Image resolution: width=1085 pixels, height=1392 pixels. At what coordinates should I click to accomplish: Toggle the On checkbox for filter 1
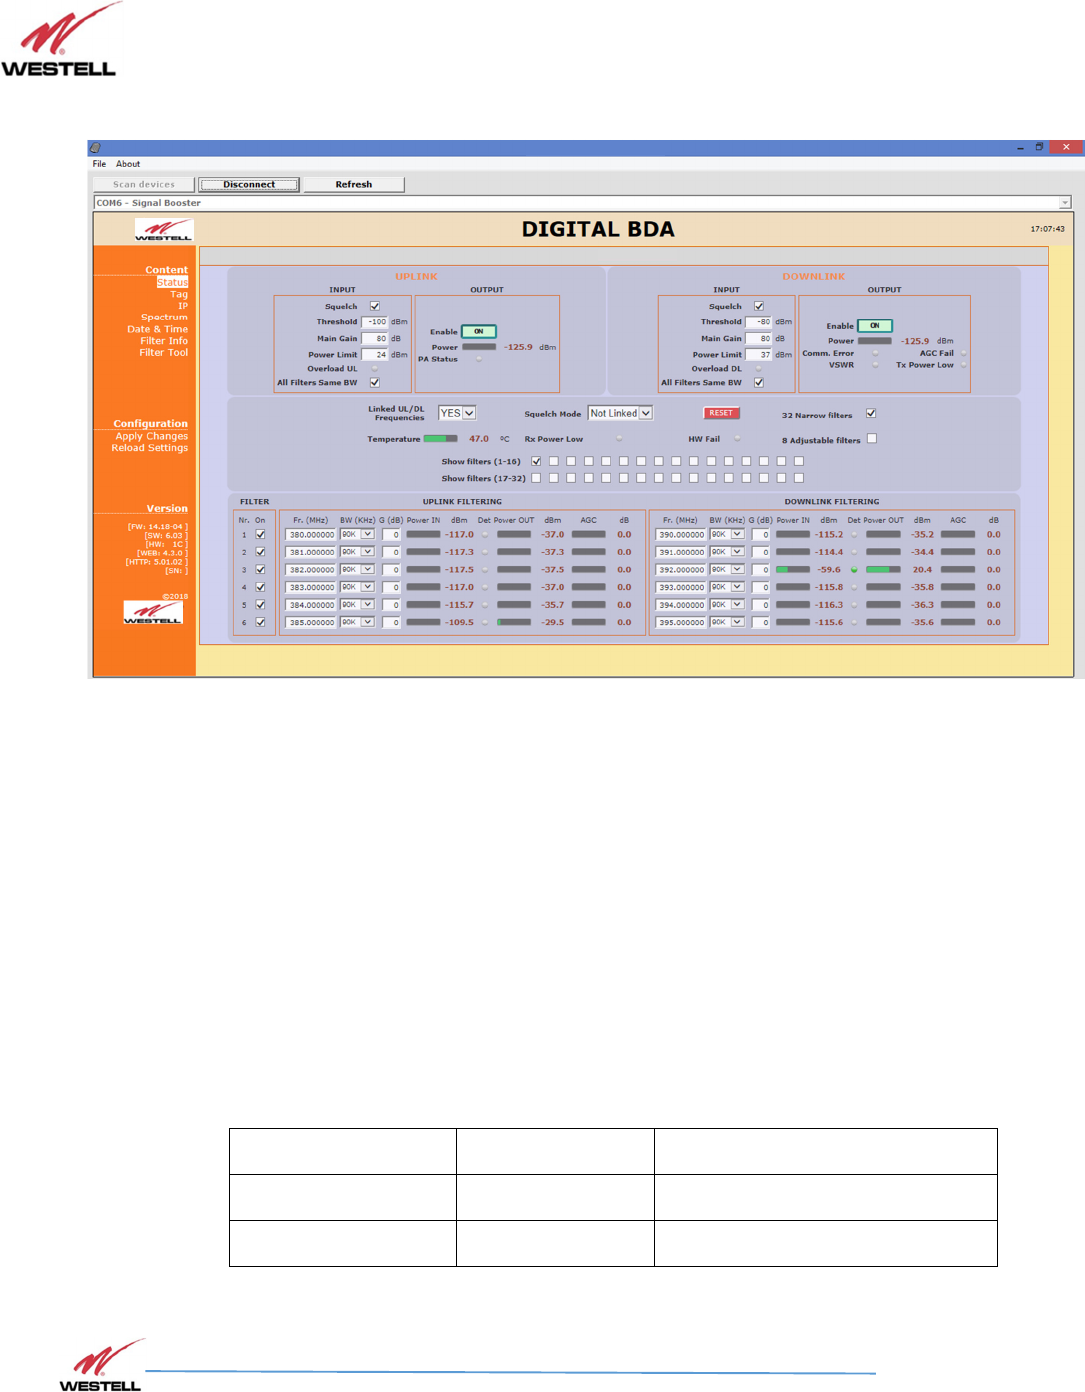[261, 534]
